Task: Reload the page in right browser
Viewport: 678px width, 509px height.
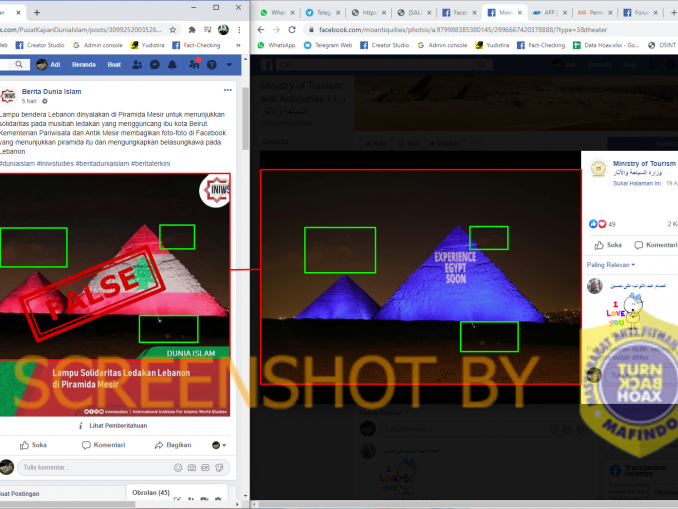Action: coord(292,30)
